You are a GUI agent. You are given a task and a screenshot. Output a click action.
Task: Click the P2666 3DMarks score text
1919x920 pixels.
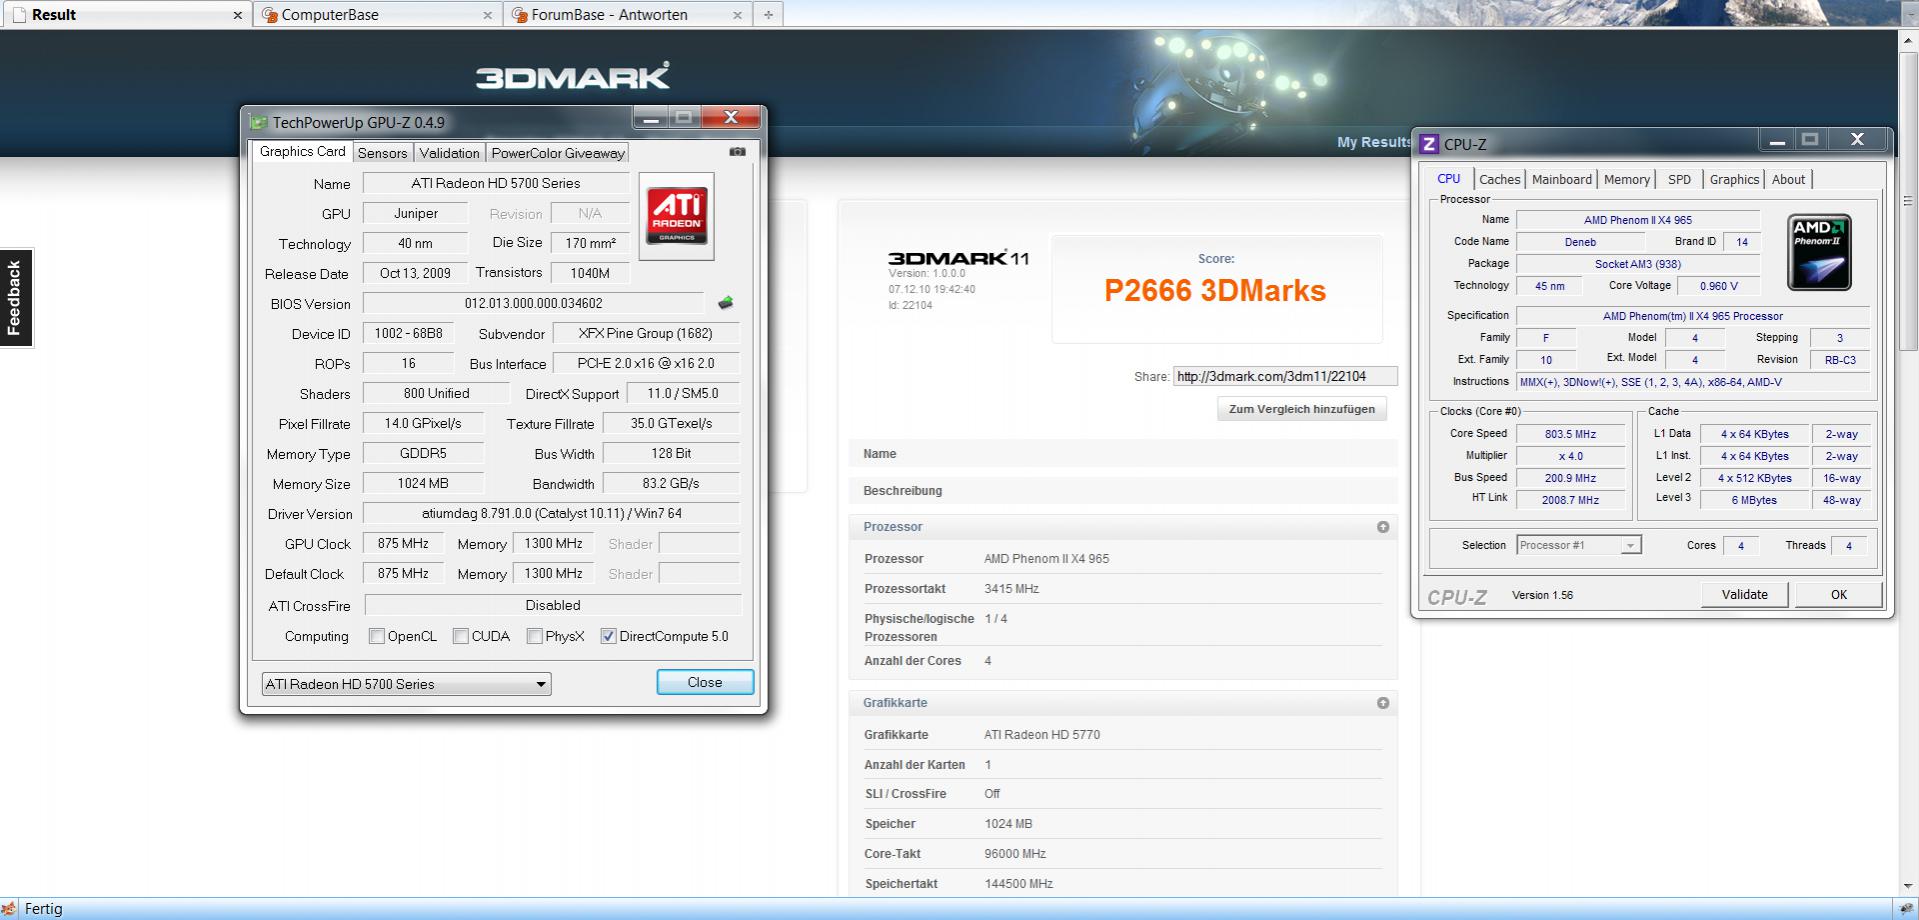[x=1214, y=291]
